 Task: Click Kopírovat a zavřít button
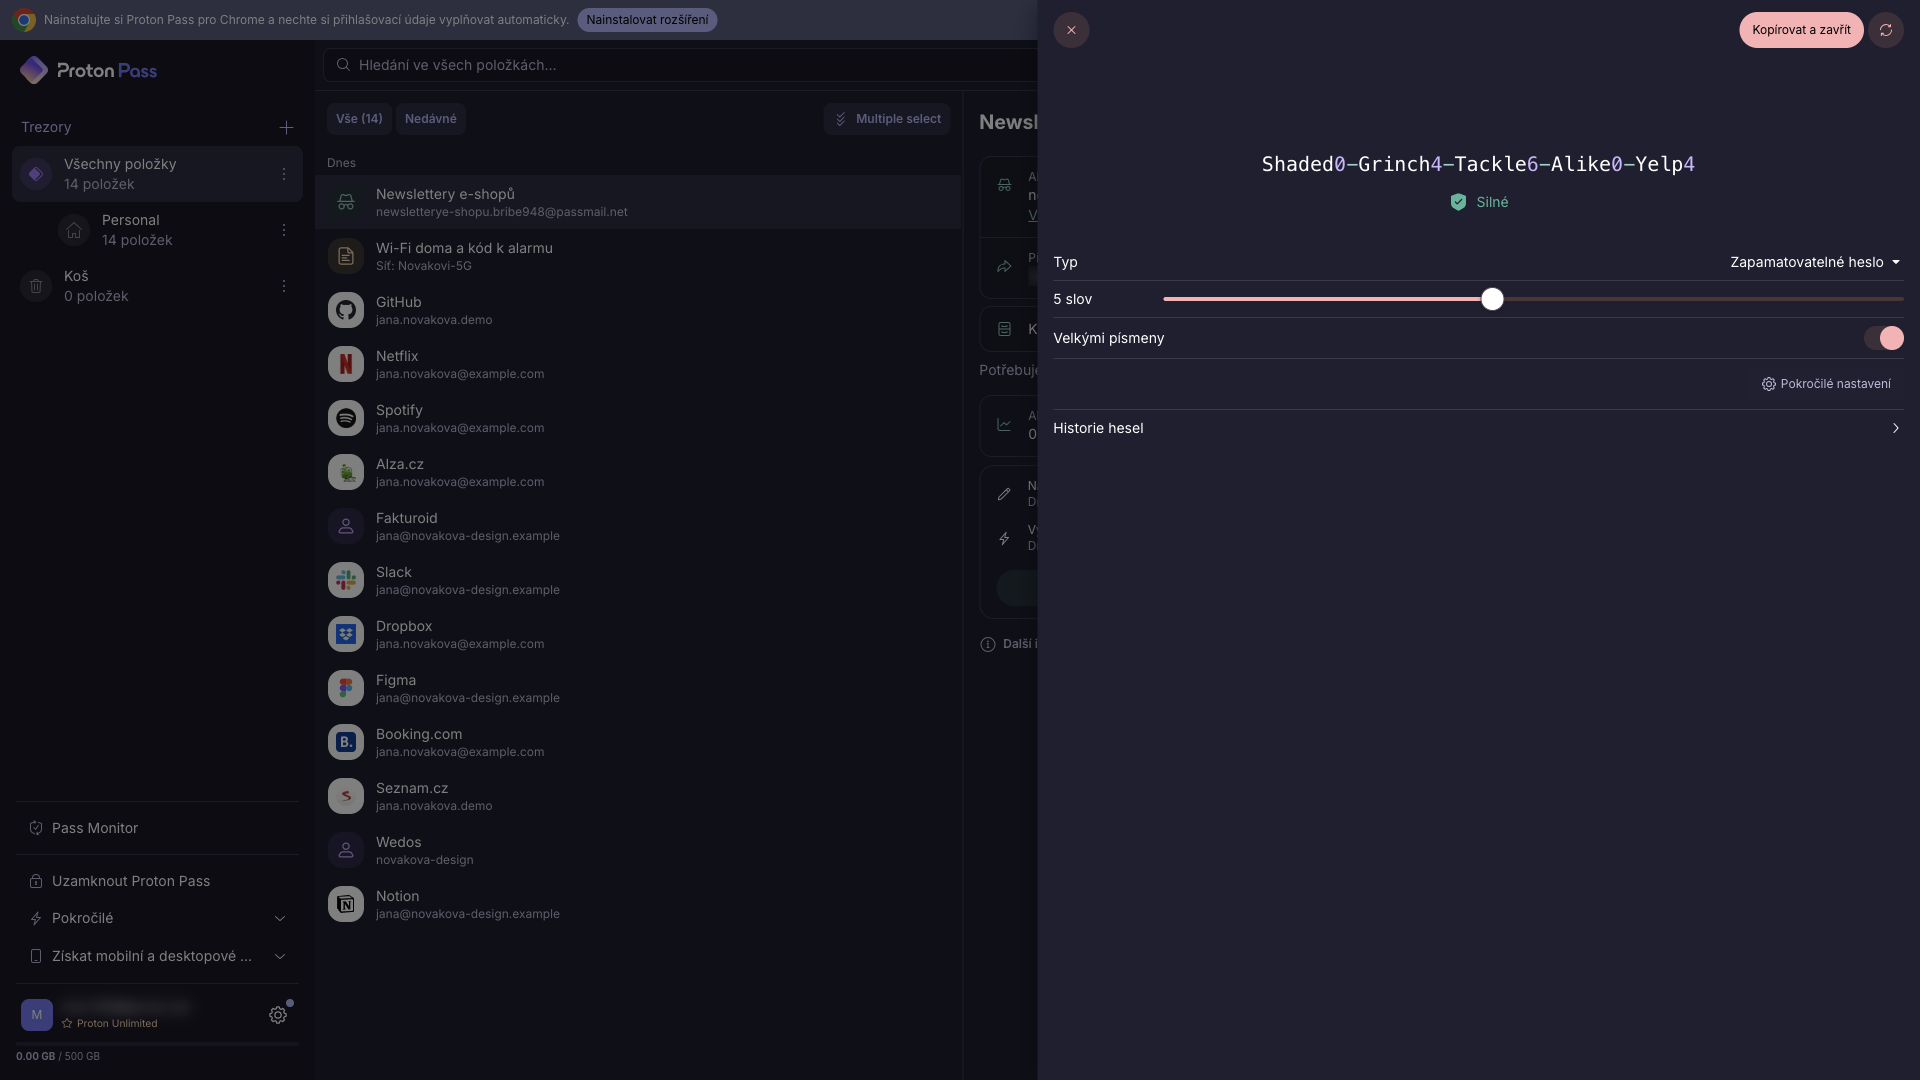[1801, 30]
